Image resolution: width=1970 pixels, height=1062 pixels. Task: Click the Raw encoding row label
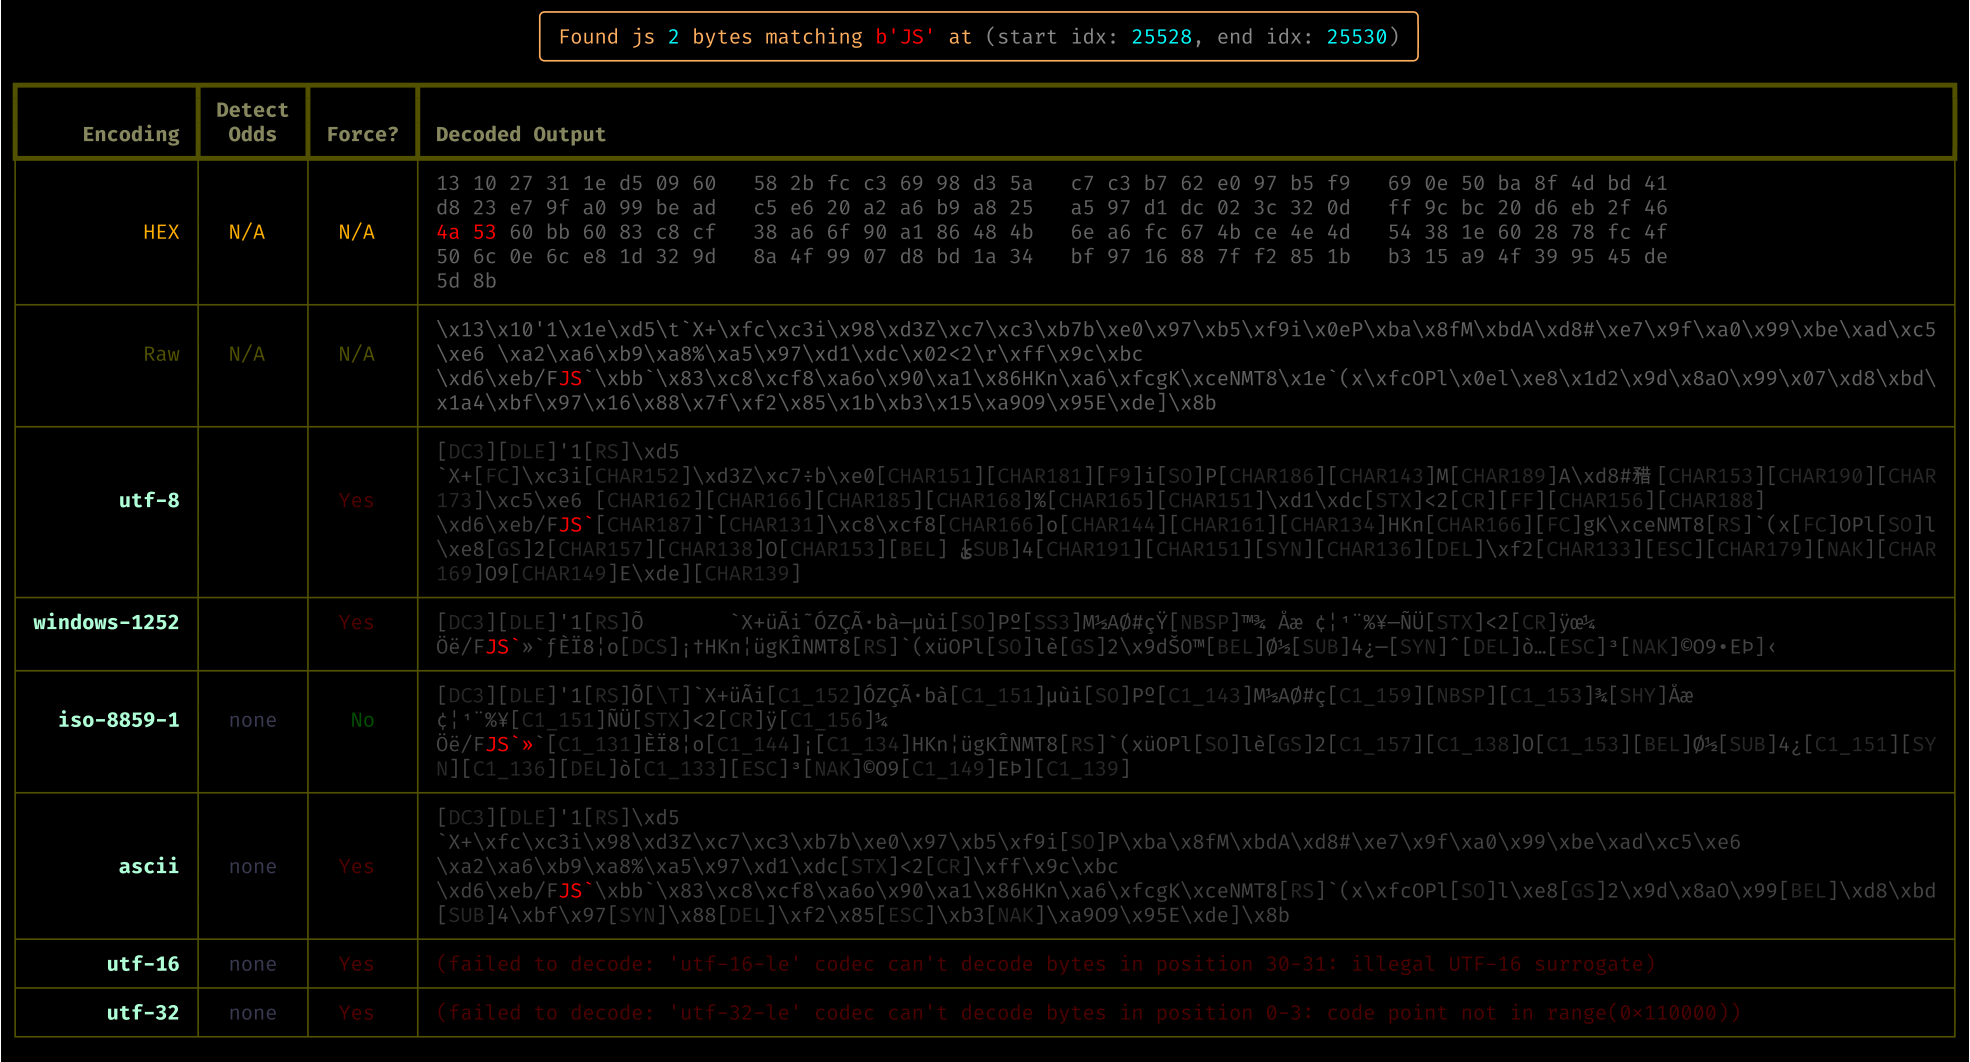click(161, 354)
